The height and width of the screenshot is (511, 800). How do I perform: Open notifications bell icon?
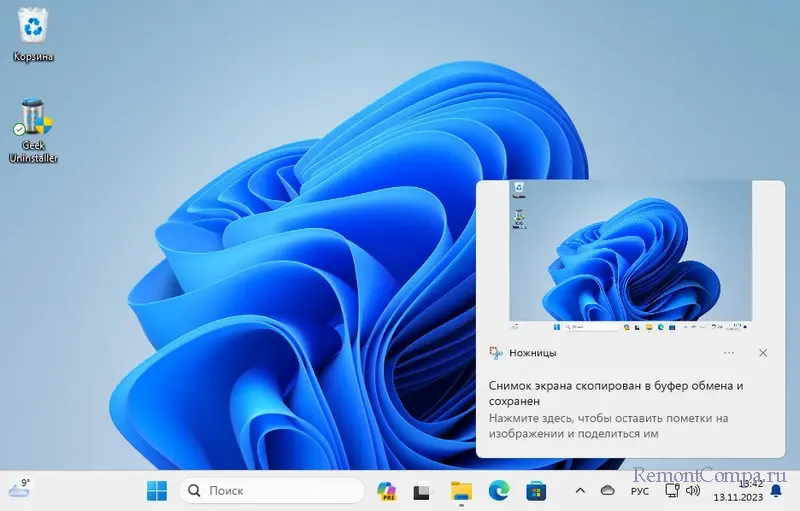coord(776,491)
